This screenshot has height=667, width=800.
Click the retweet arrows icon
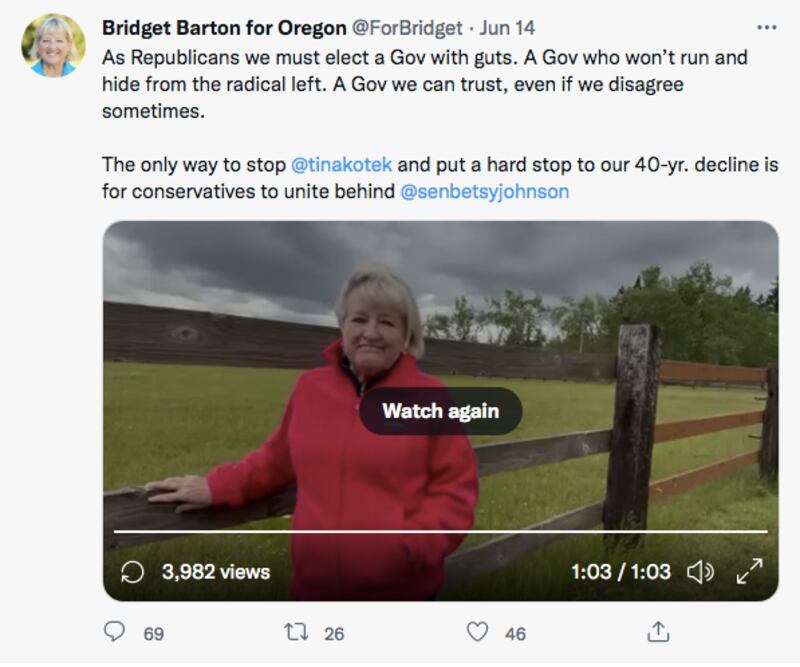tap(296, 632)
